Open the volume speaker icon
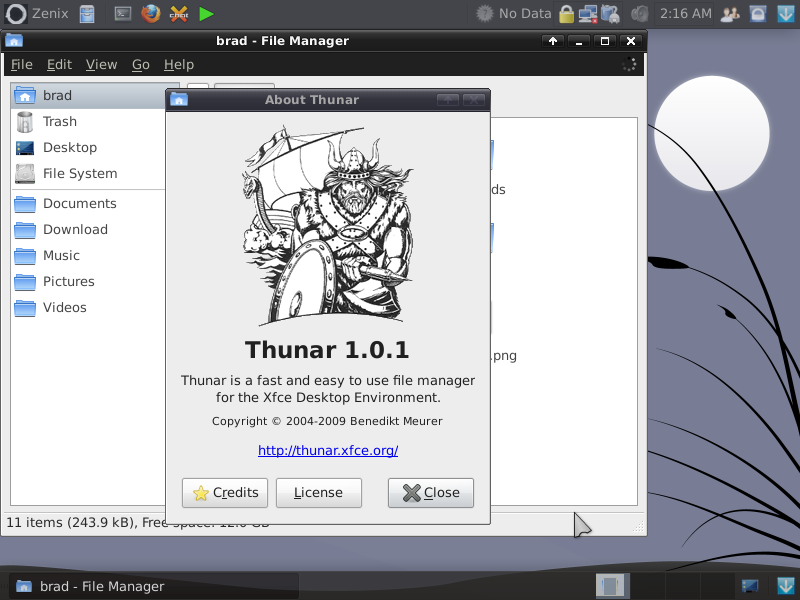This screenshot has height=600, width=800. pos(639,14)
